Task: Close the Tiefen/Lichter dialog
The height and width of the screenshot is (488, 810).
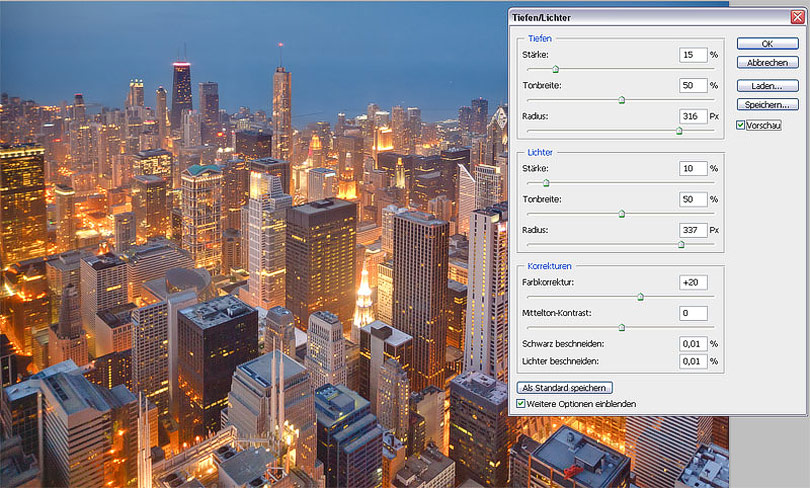Action: [x=798, y=17]
